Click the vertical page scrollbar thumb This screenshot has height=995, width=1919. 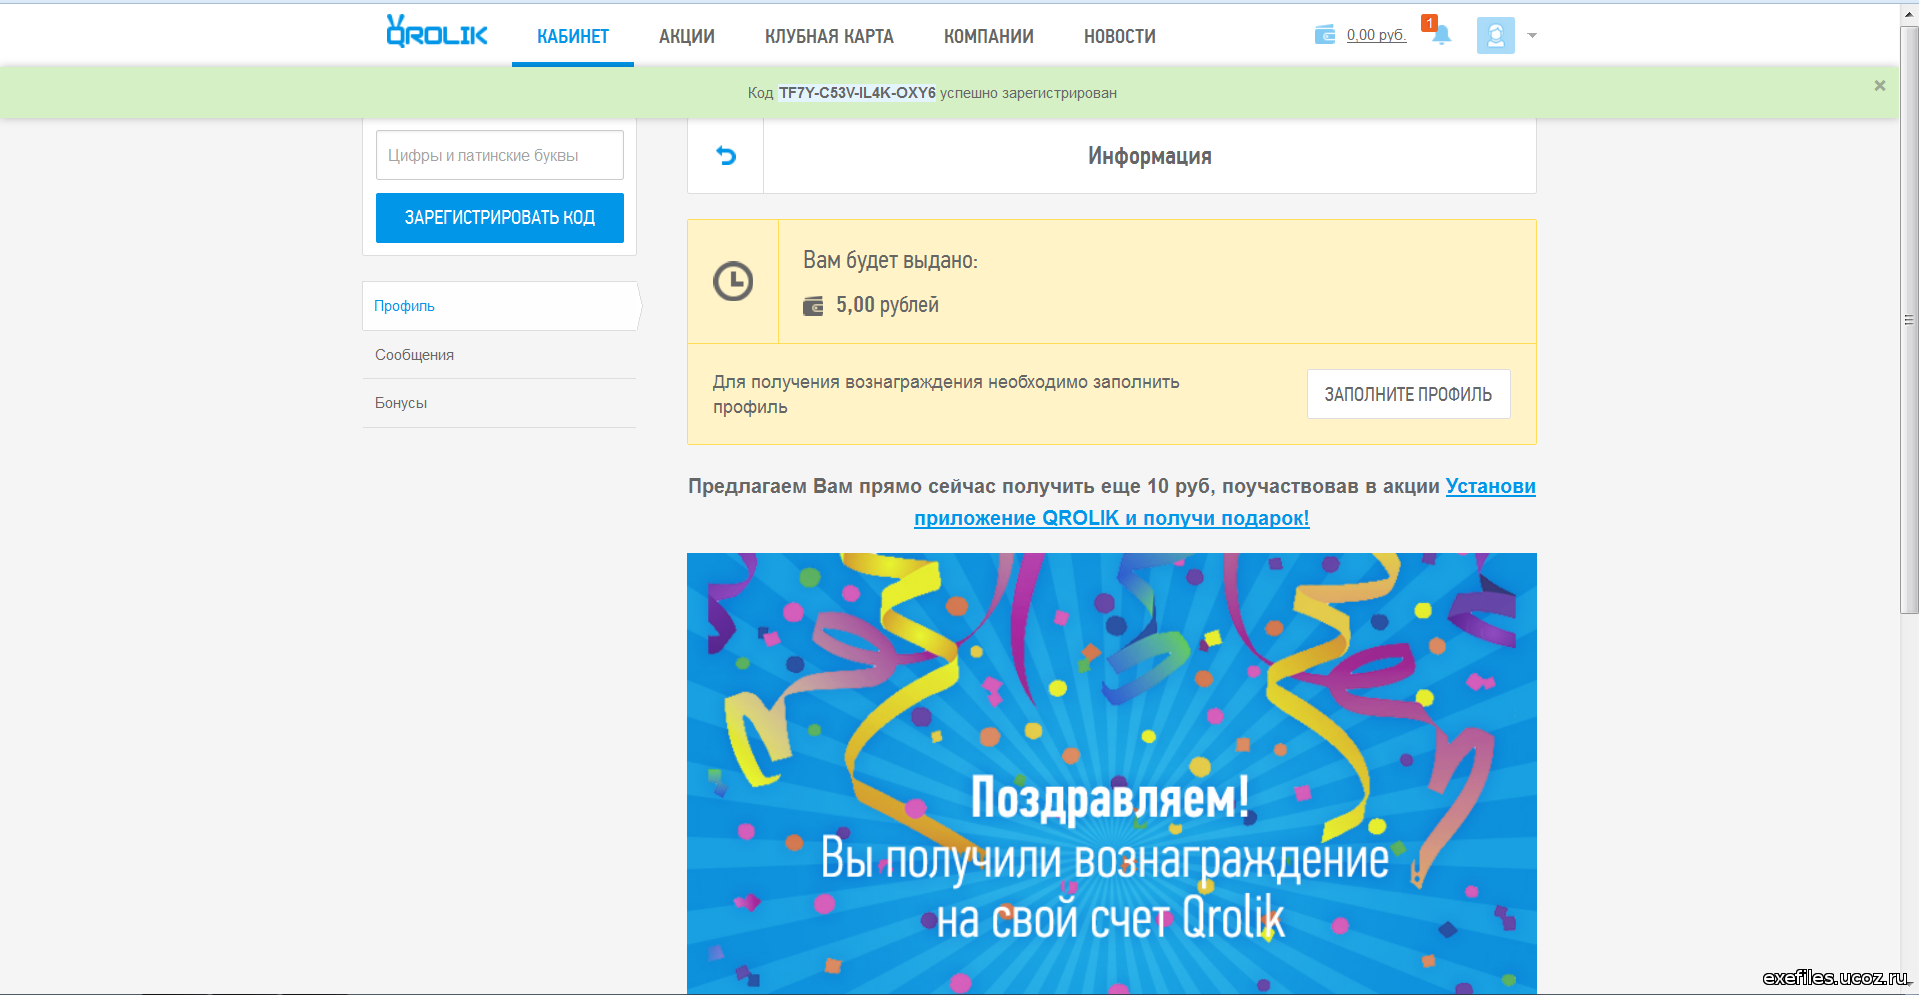click(x=1909, y=320)
